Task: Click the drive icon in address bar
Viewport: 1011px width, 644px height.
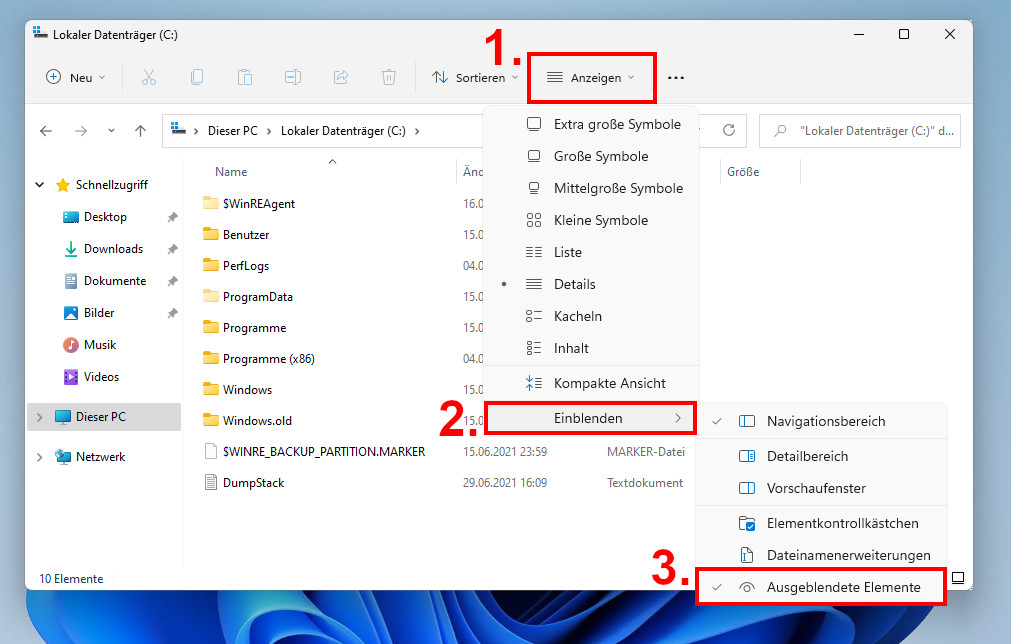Action: point(179,130)
